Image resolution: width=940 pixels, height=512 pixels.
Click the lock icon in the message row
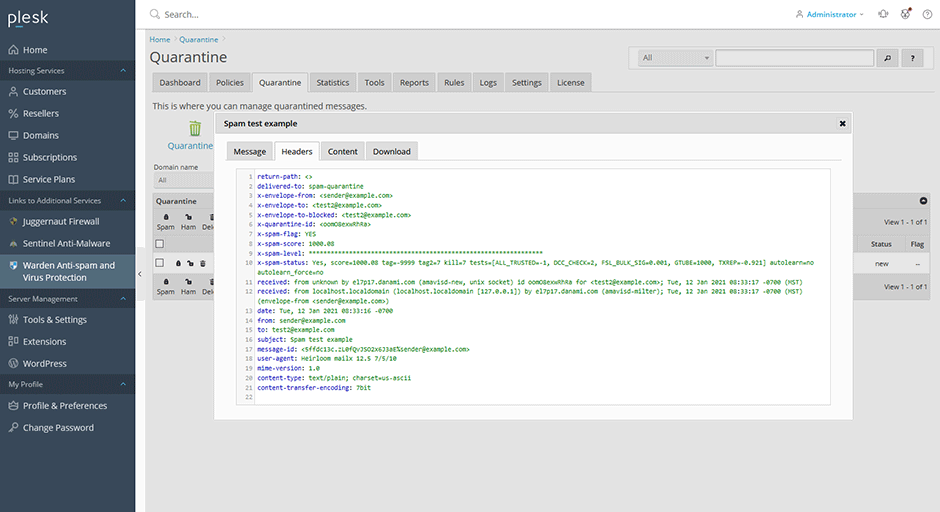click(178, 263)
